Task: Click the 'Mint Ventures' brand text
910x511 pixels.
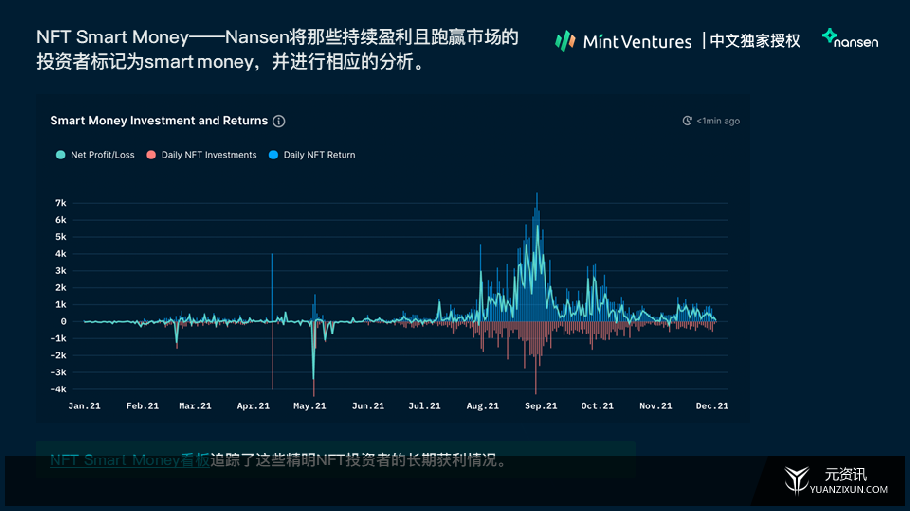Action: pyautogui.click(x=637, y=42)
